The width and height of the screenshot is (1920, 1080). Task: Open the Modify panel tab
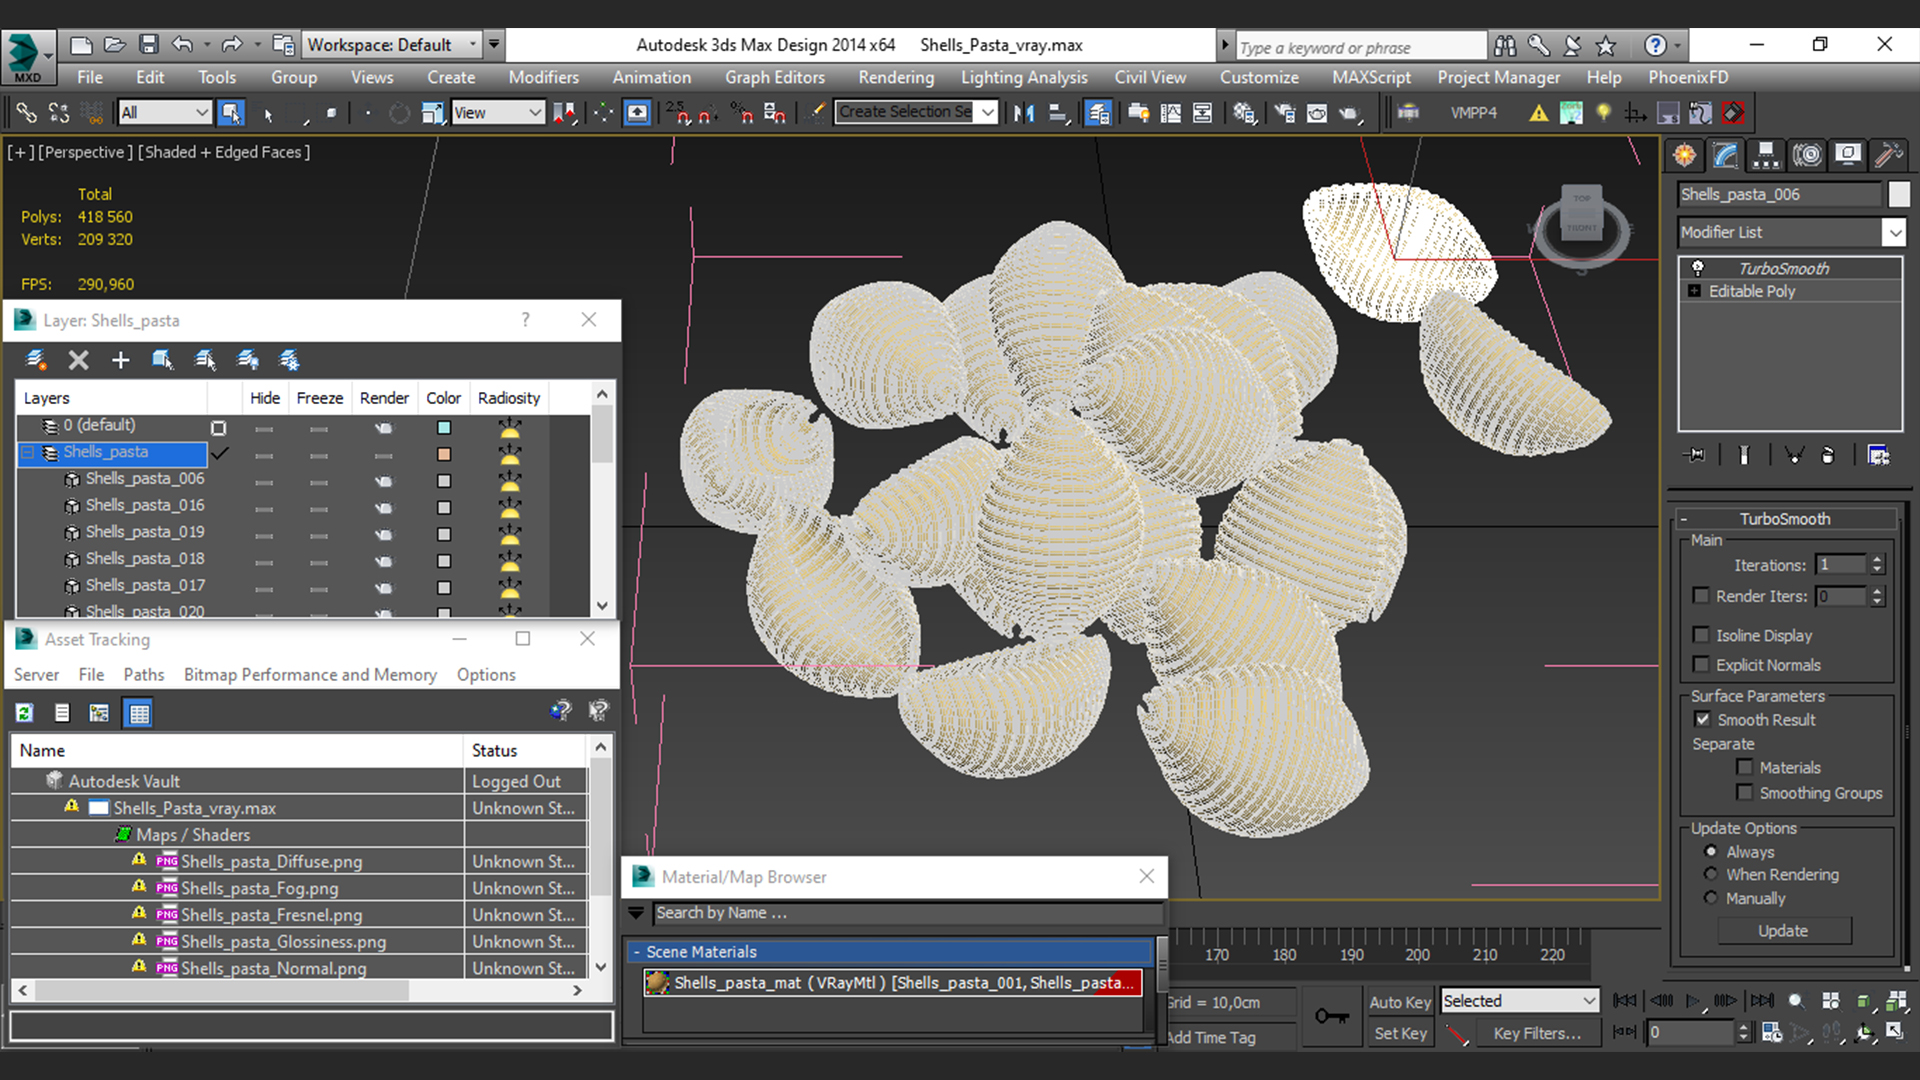(x=1725, y=155)
